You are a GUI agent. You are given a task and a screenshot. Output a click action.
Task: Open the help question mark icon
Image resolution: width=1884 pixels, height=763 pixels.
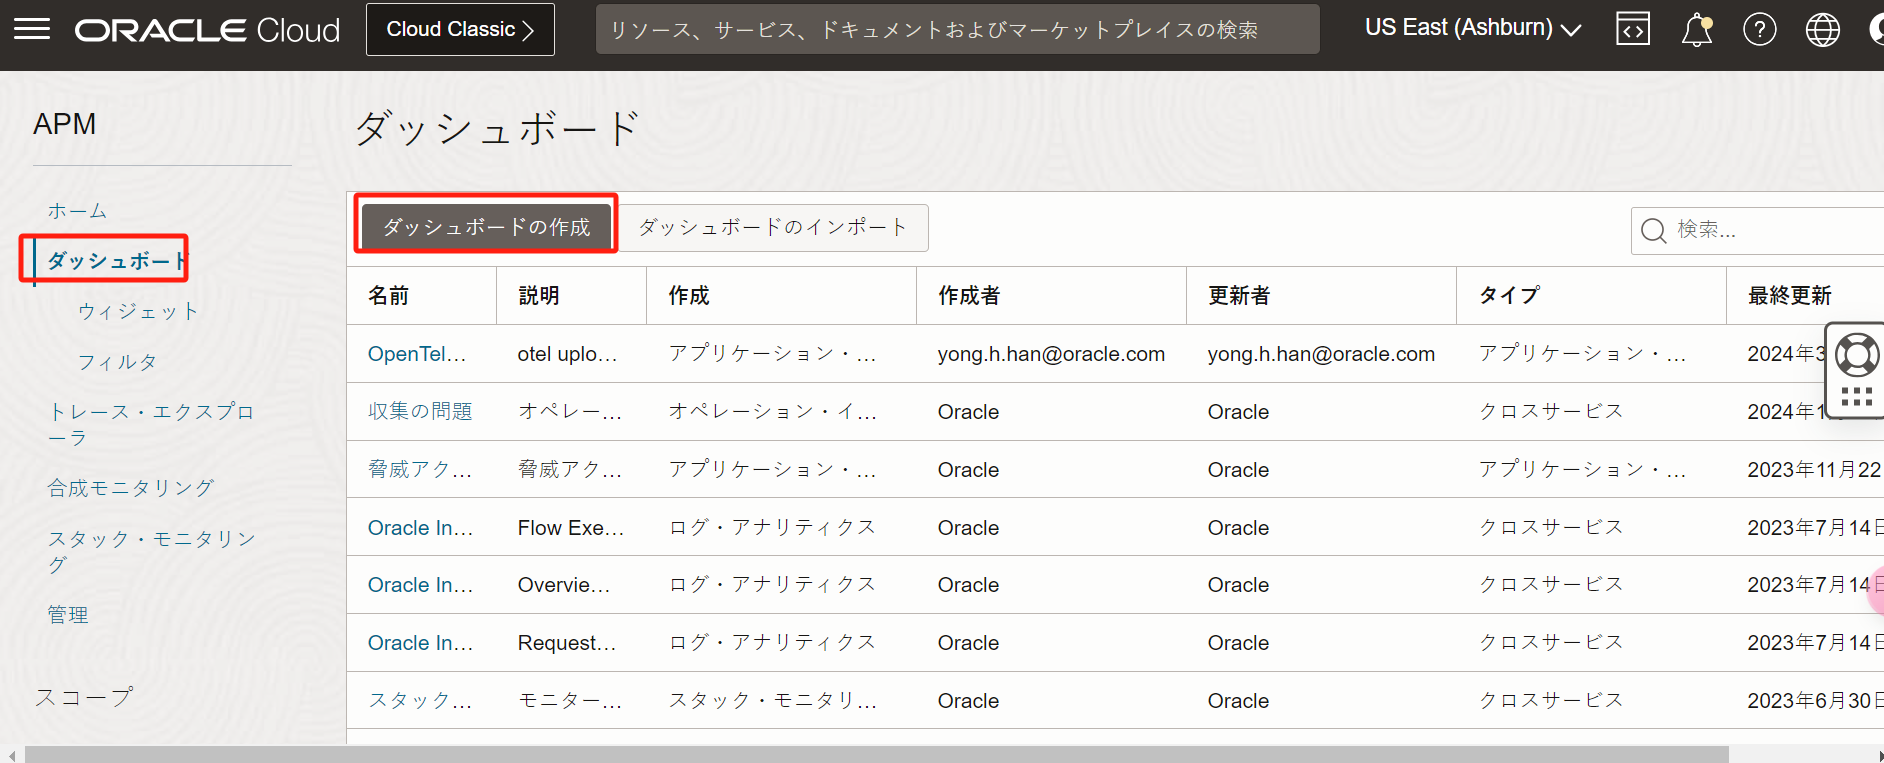pos(1759,30)
